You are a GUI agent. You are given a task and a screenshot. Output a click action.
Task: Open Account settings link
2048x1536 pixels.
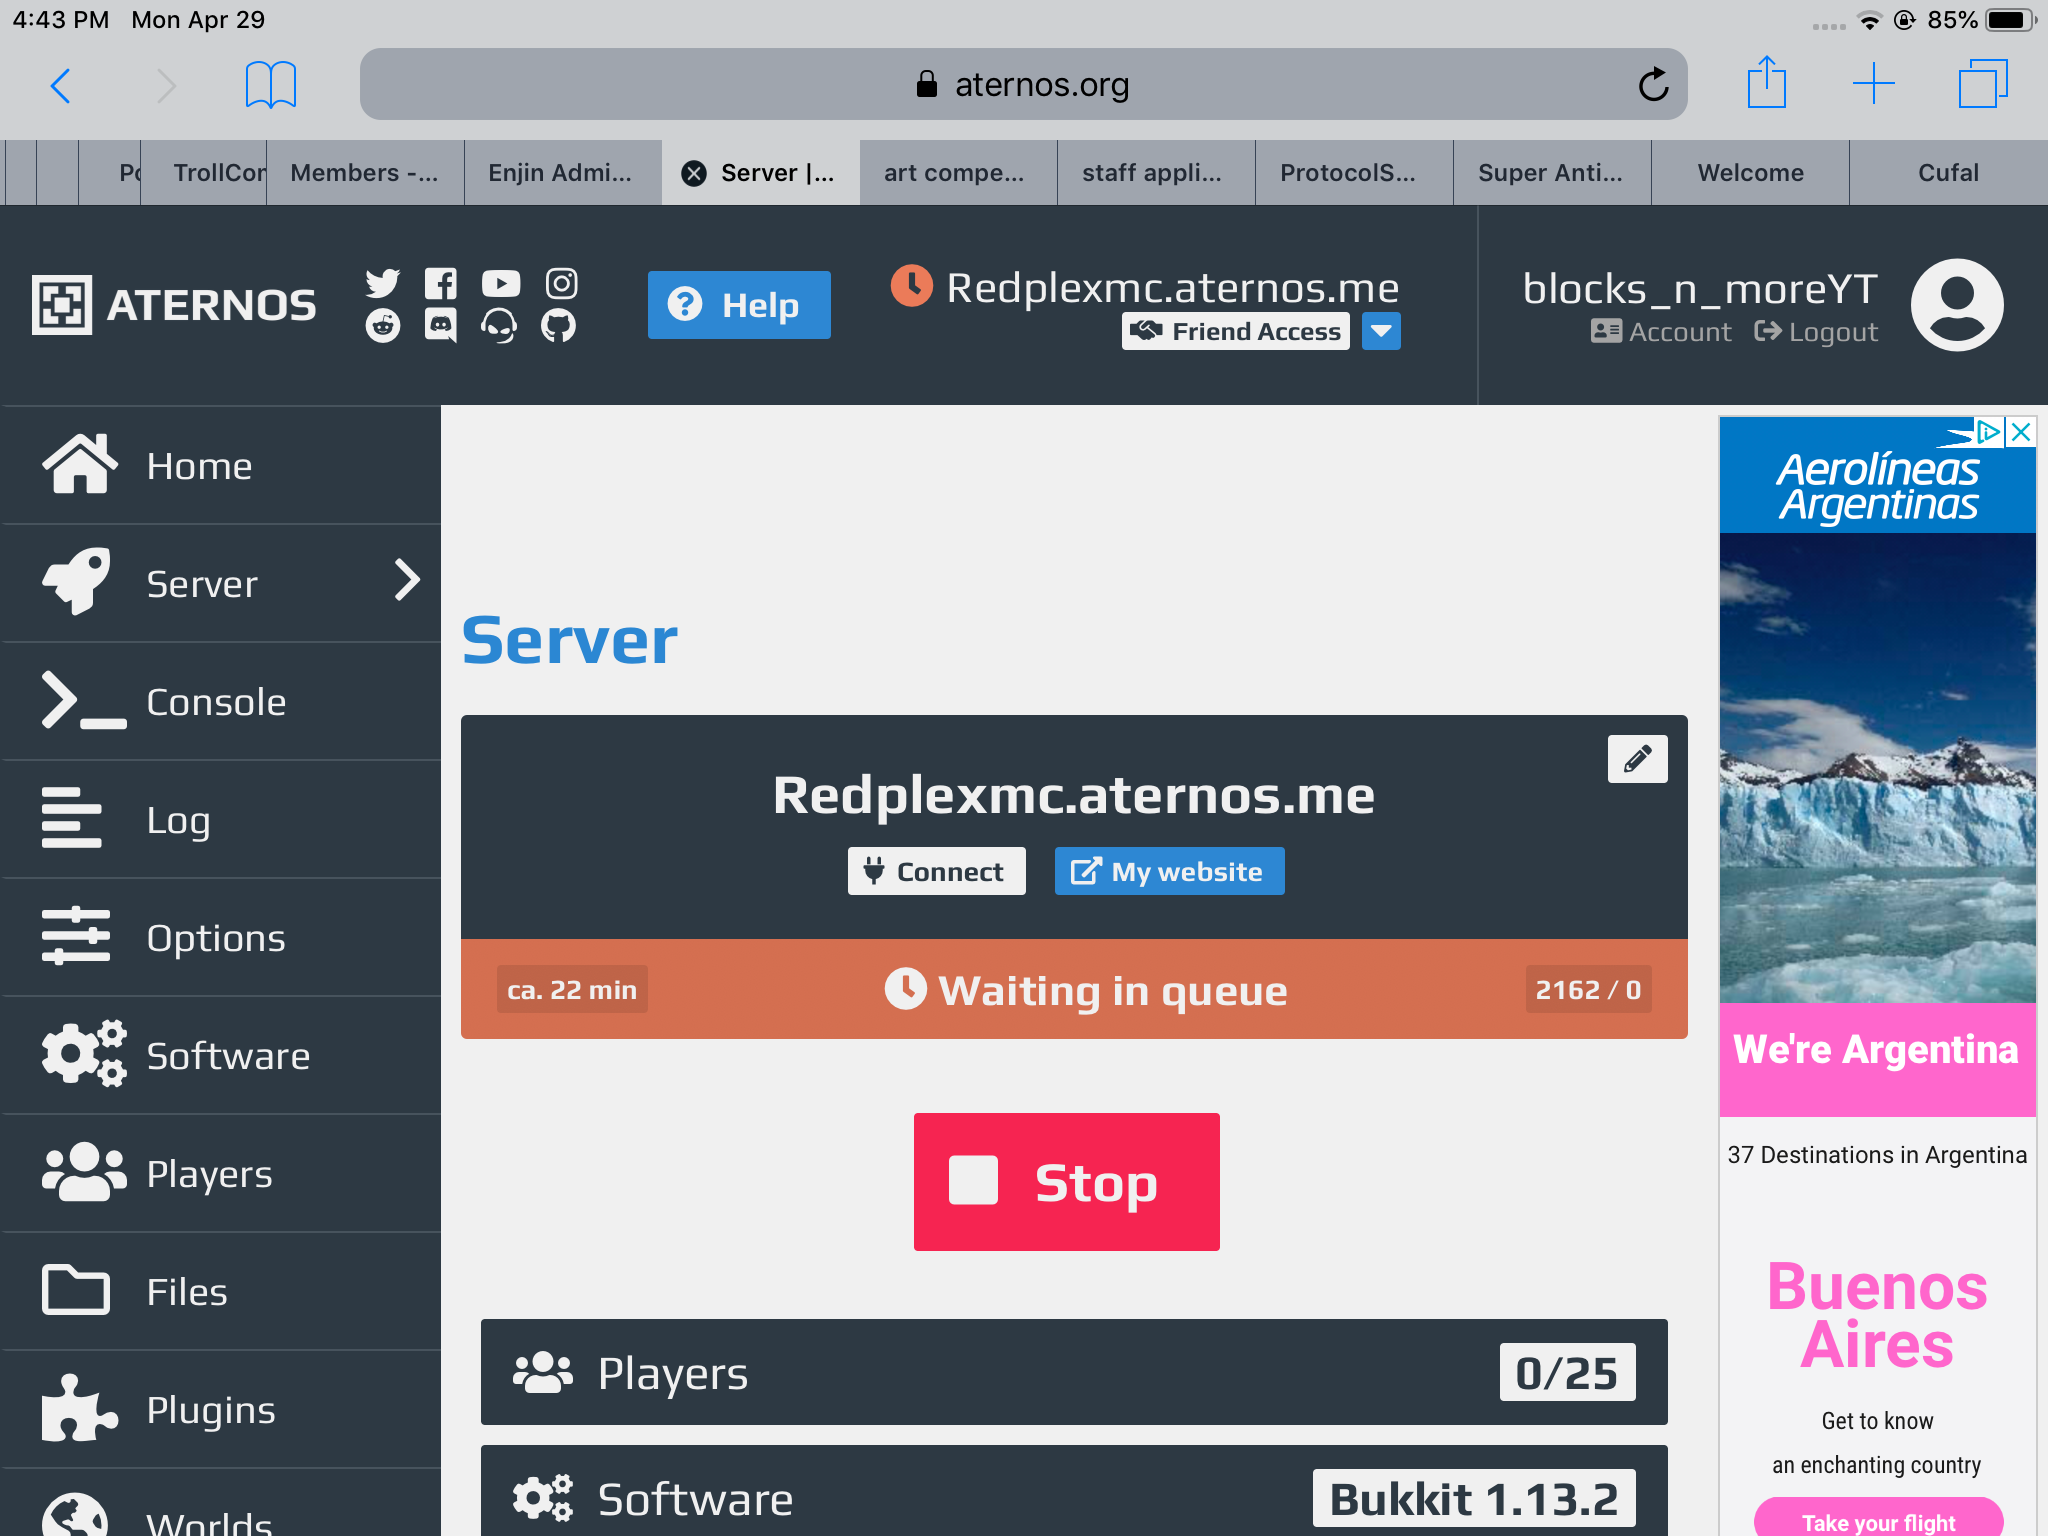[x=1661, y=332]
